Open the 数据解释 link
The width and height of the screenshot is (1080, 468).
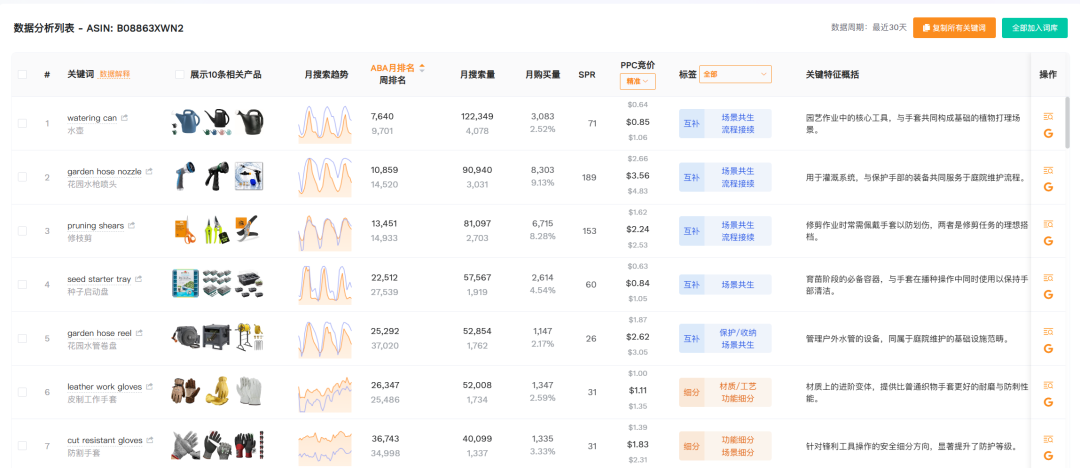tap(115, 74)
